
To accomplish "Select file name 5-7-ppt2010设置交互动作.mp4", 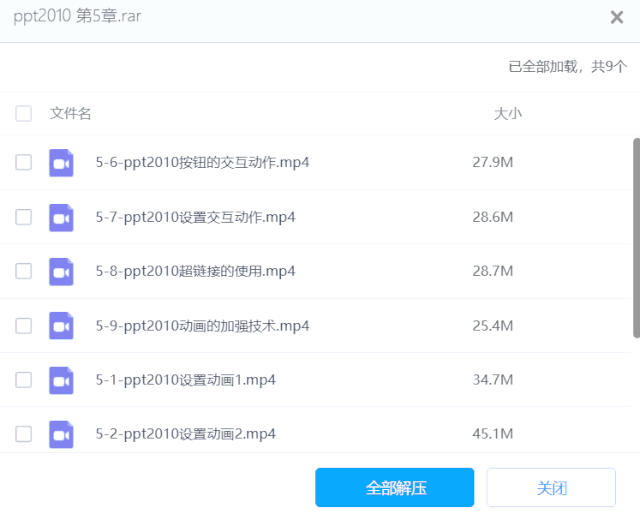I will tap(195, 217).
